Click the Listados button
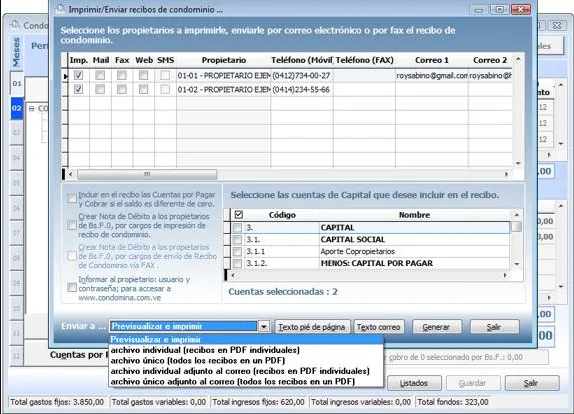The image size is (574, 414). click(414, 383)
